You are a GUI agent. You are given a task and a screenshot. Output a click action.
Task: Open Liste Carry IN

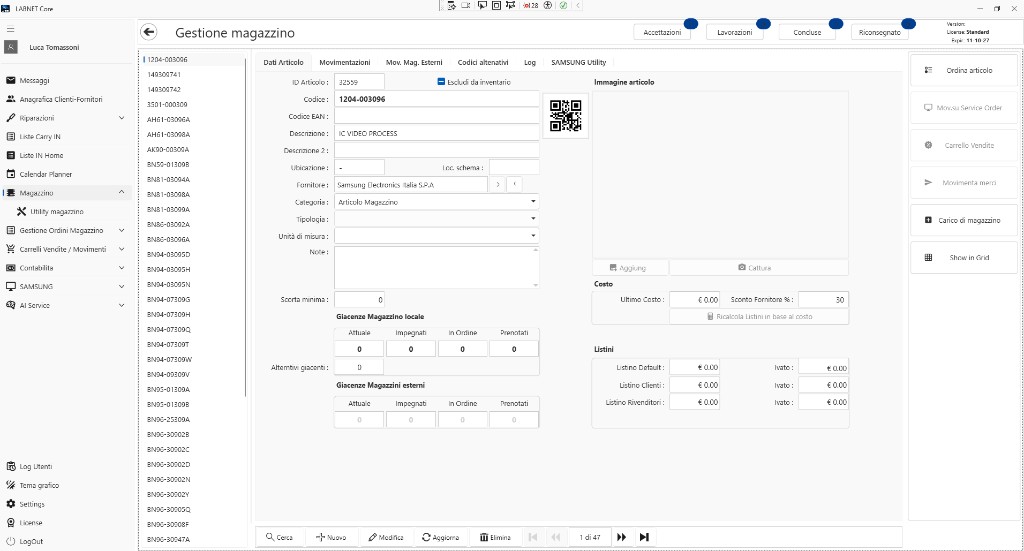click(39, 136)
